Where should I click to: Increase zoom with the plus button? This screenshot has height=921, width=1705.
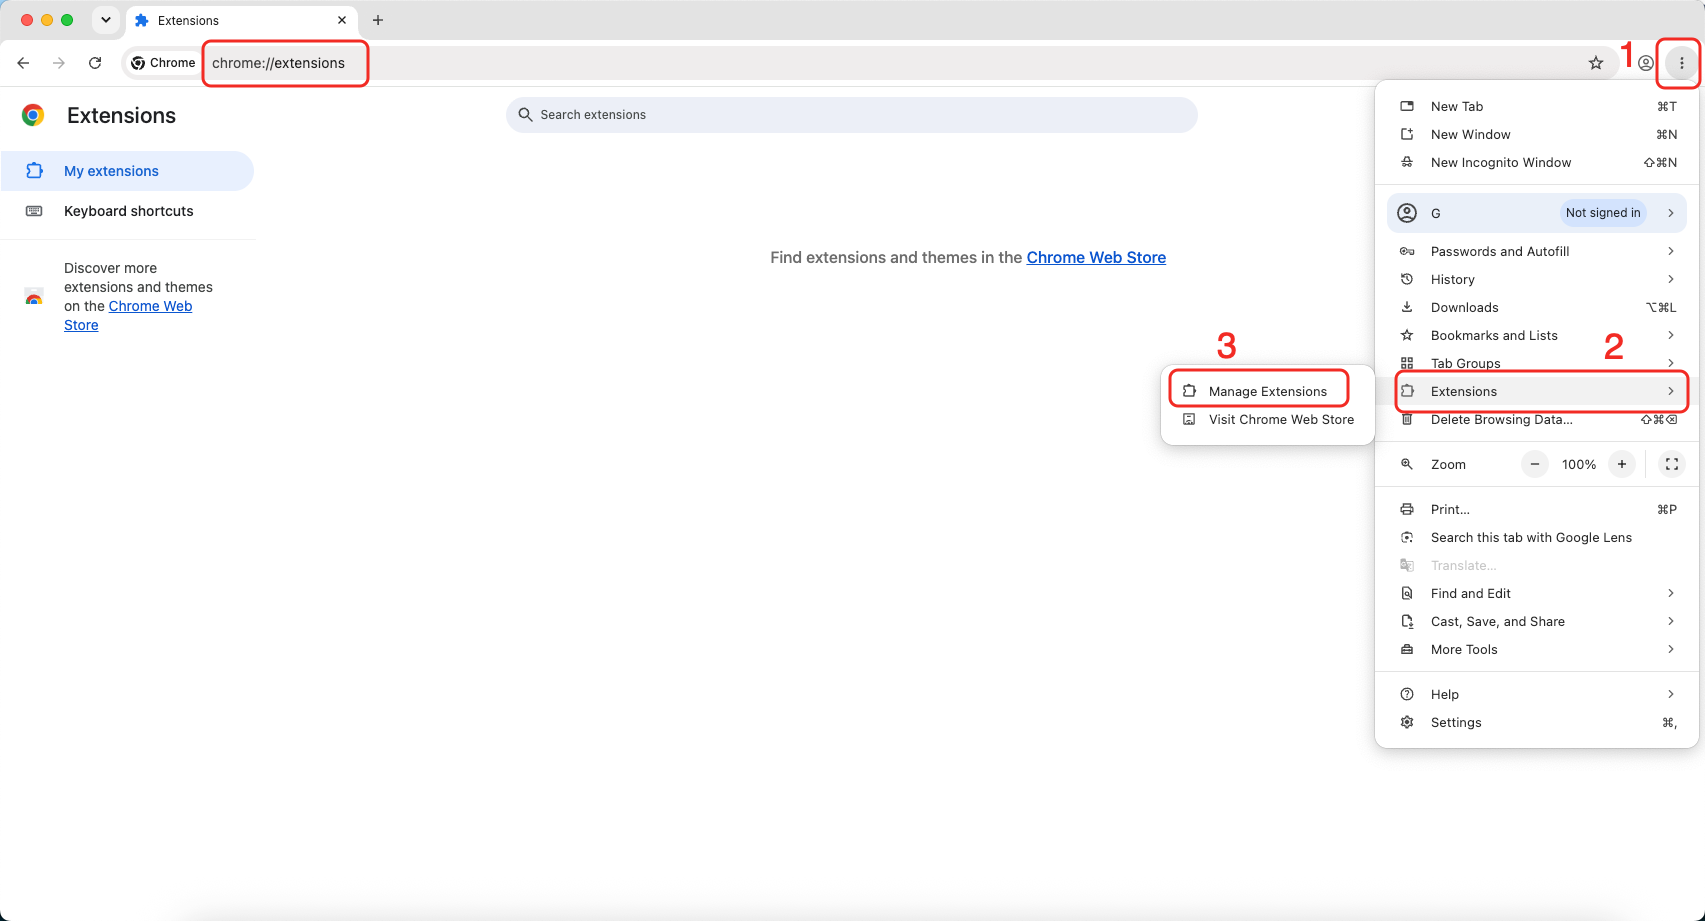(x=1622, y=464)
